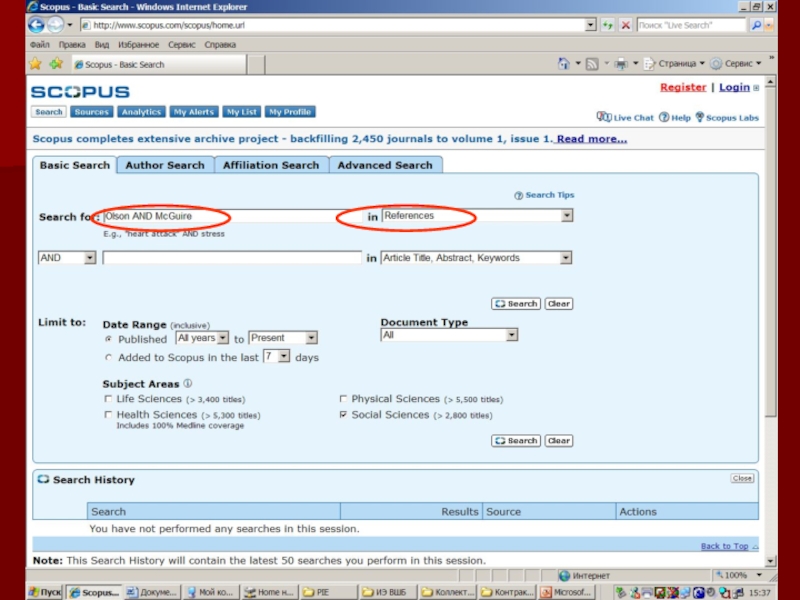Select the Published radio button

click(108, 339)
